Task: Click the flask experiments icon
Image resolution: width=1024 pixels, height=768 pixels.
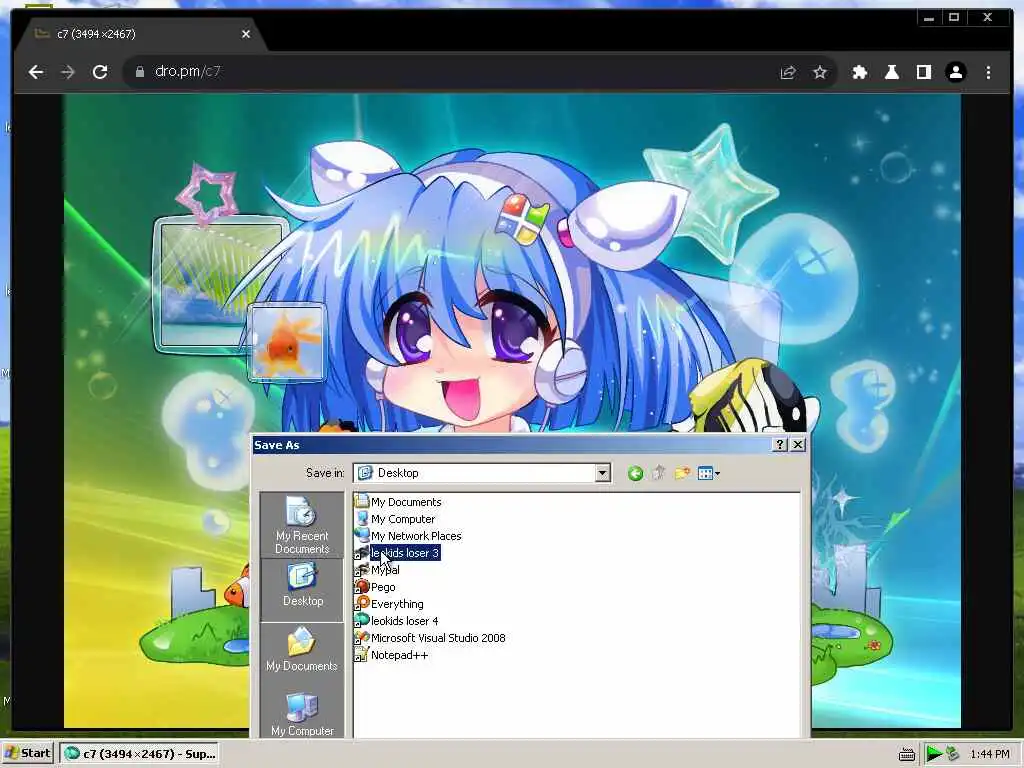Action: (891, 72)
